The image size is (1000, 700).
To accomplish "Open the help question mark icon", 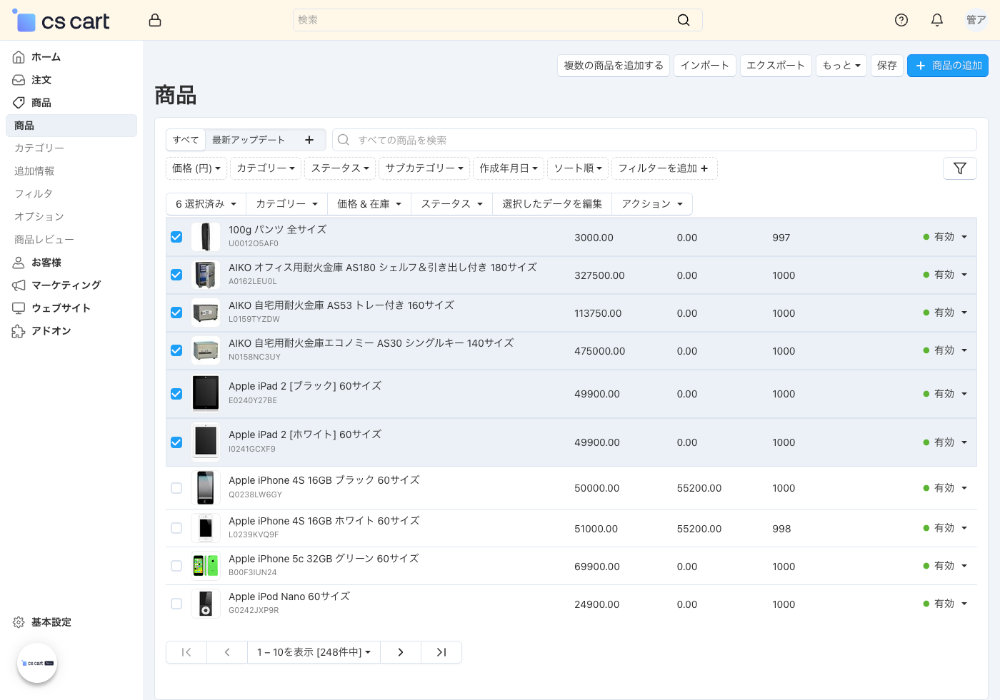I will pos(901,20).
